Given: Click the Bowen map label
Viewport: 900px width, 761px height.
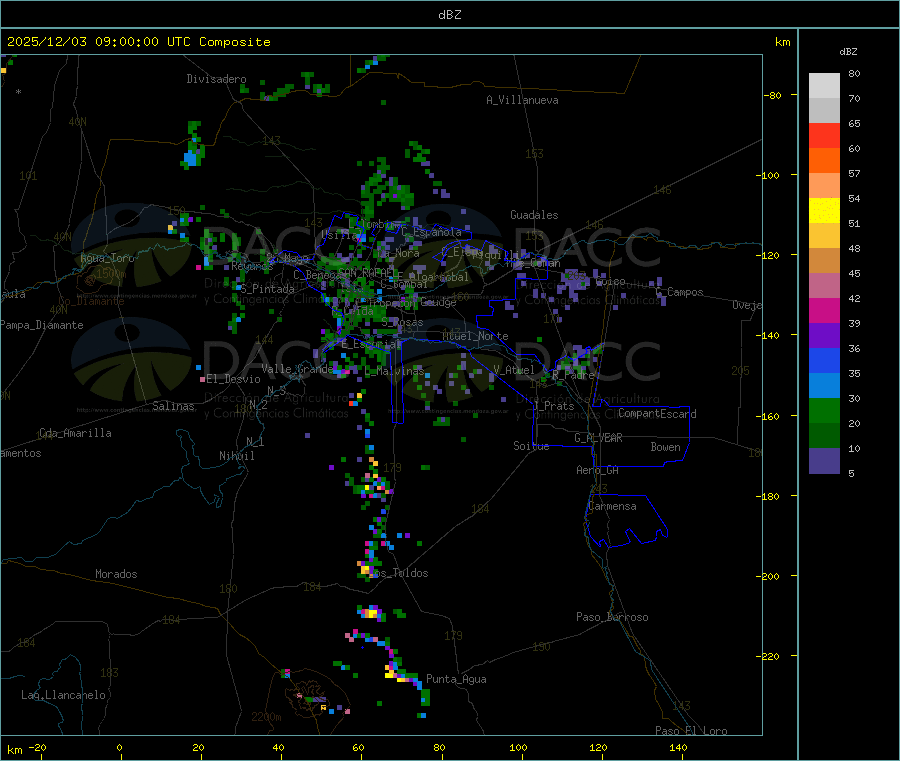Looking at the screenshot, I should coord(665,447).
